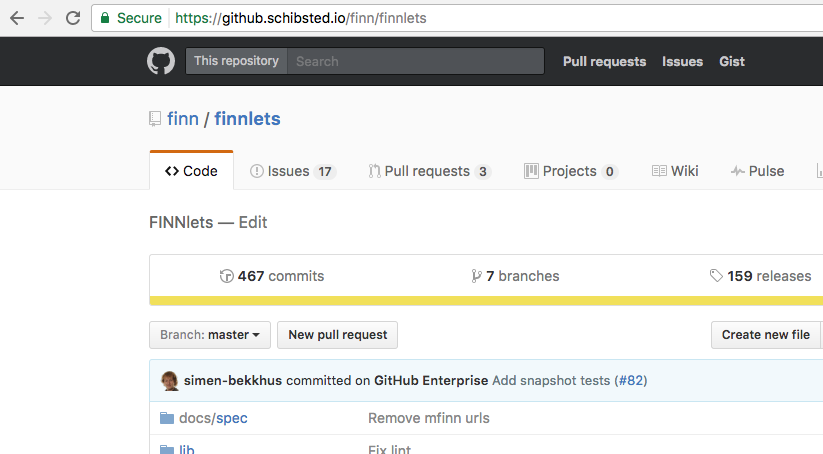The width and height of the screenshot is (823, 454).
Task: Click the repository book icon beside finn
Action: tap(155, 119)
